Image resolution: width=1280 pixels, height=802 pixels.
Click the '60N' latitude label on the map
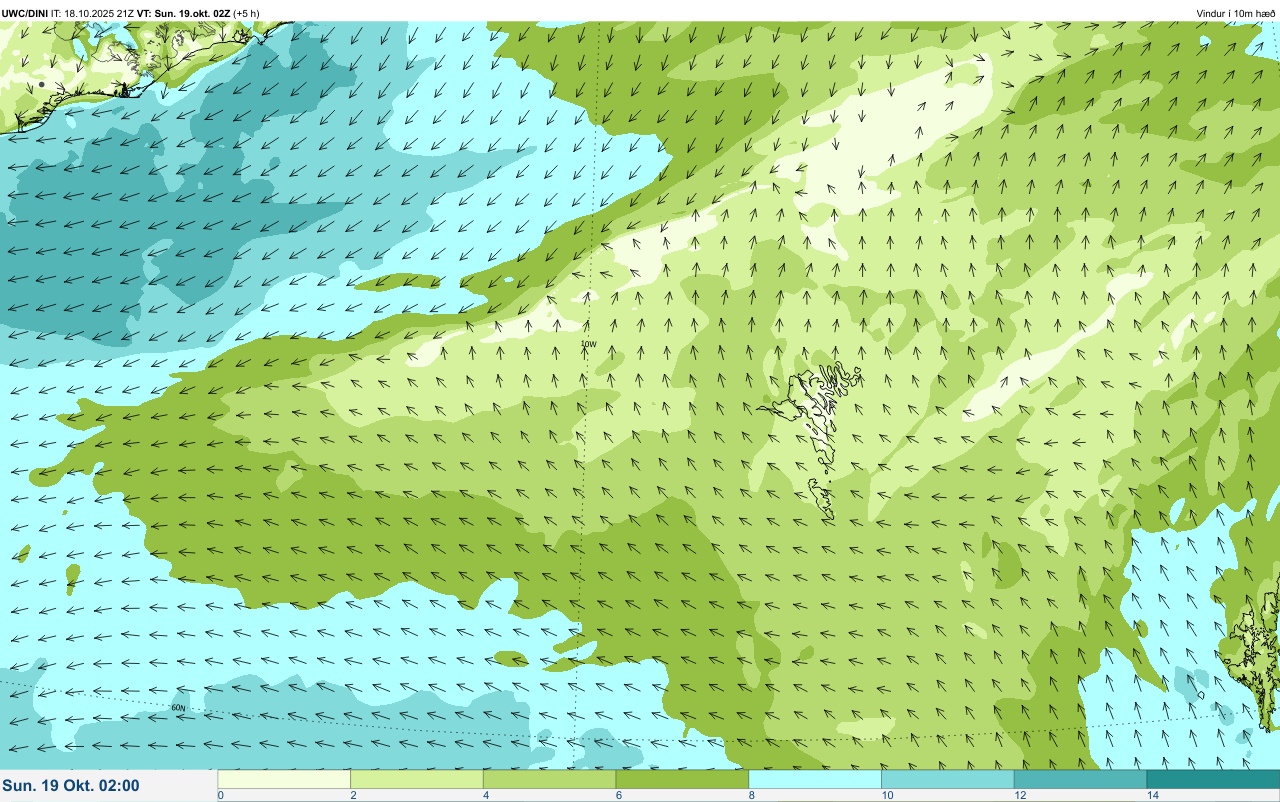[178, 708]
